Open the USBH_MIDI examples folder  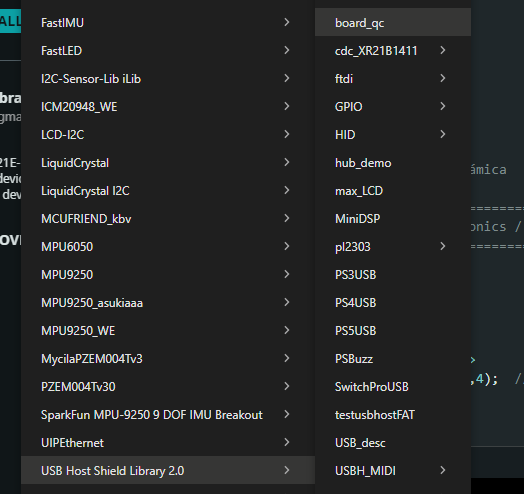(x=393, y=471)
